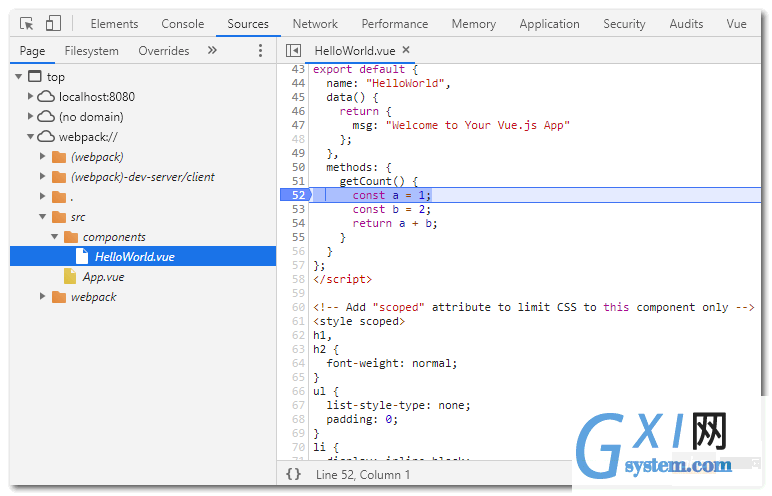This screenshot has width=772, height=496.
Task: Click the "font-weight: normal;" line
Action: point(392,364)
